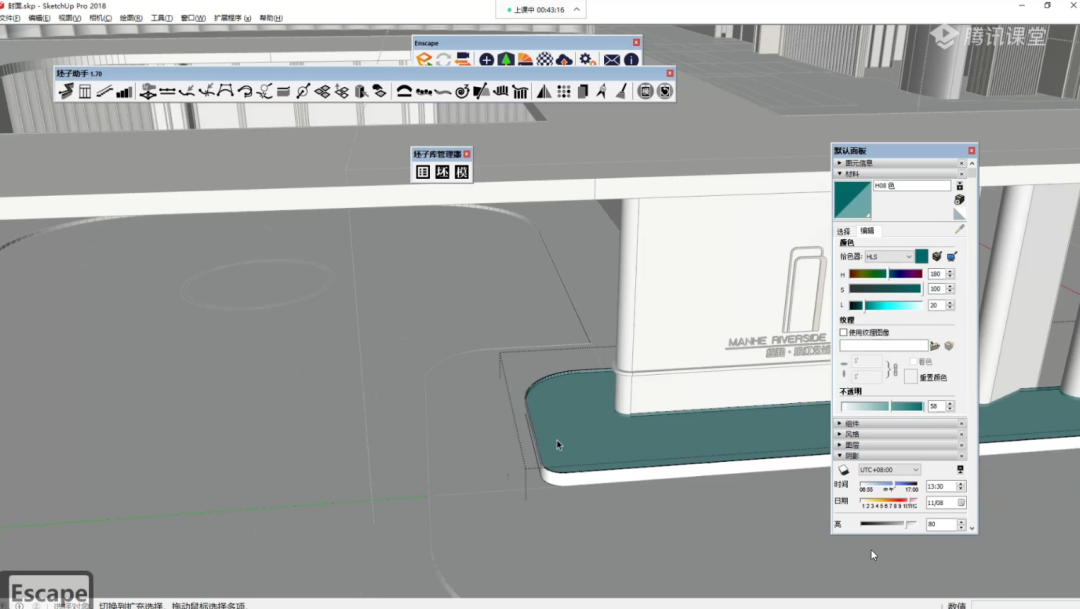Click the 重置颜色 reset color box
Screen dimensions: 1080x609
pyautogui.click(x=911, y=377)
